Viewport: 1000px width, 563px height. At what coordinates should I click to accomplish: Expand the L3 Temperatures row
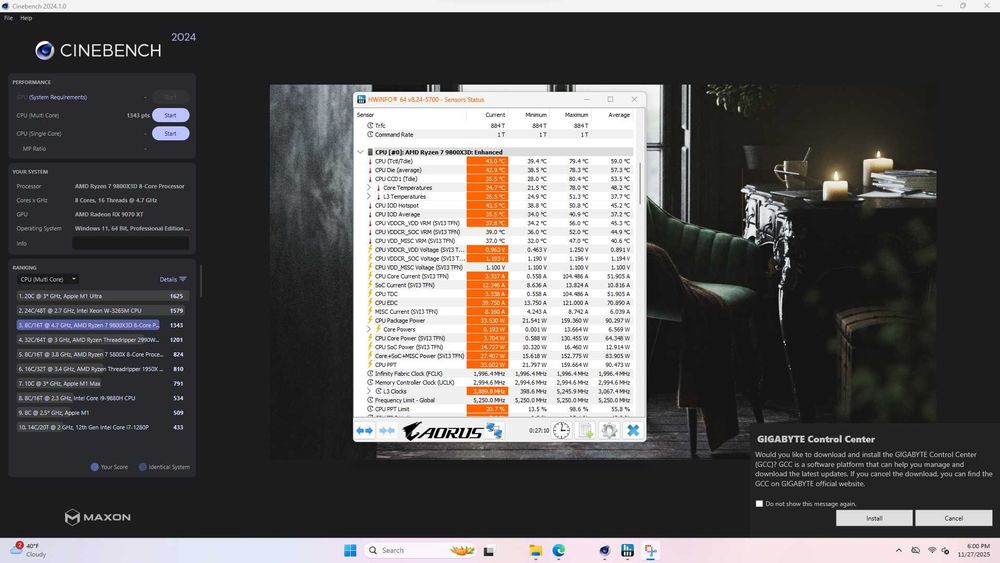coord(369,197)
